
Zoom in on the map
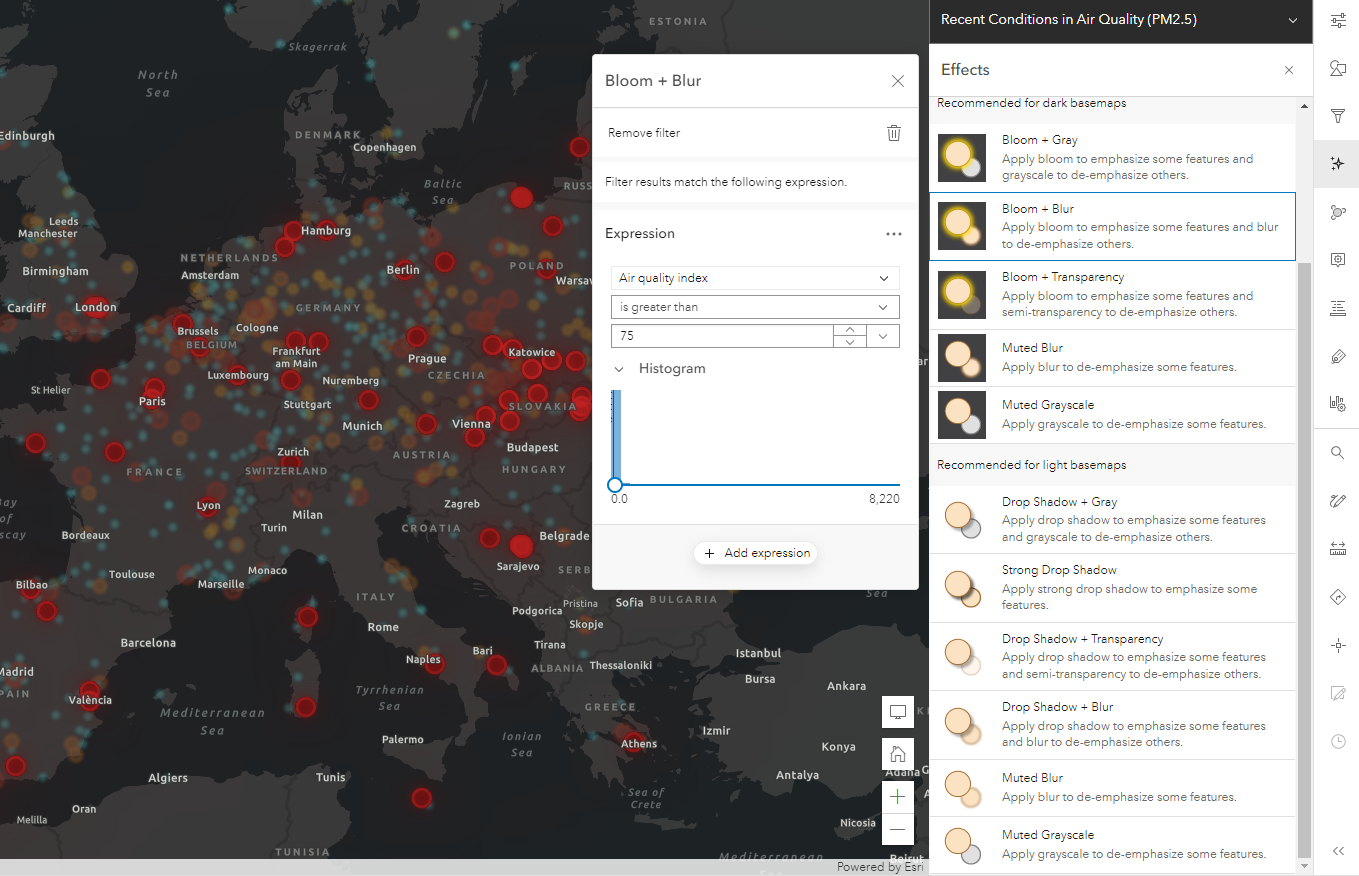coord(897,796)
